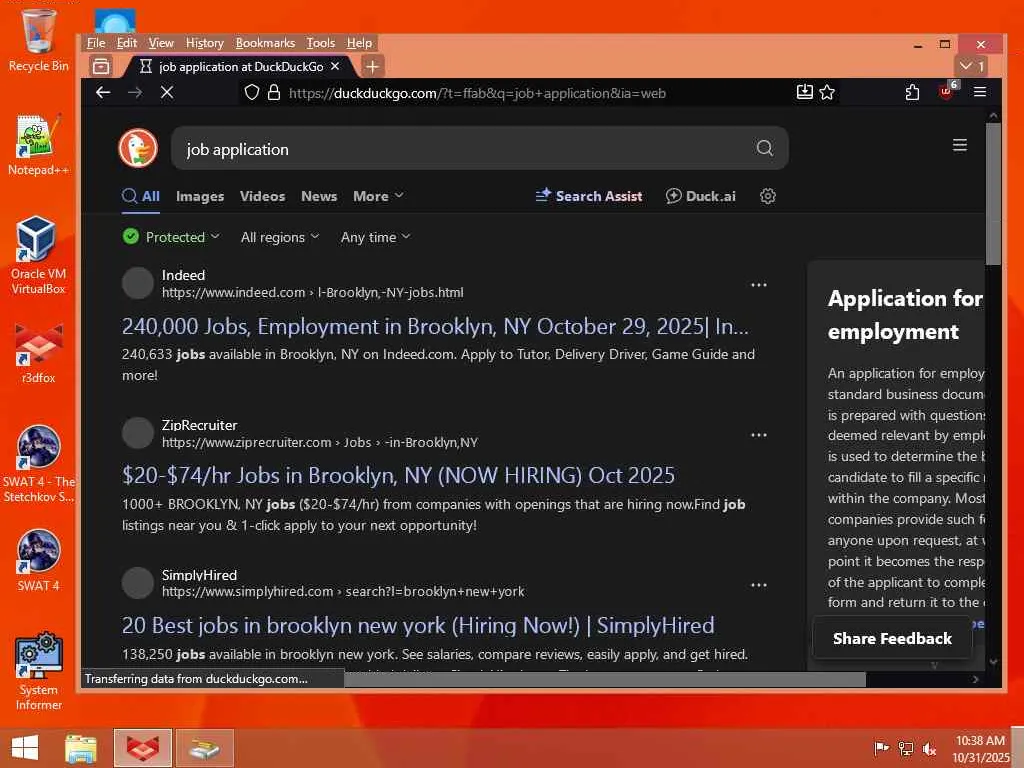Image resolution: width=1024 pixels, height=768 pixels.
Task: Click the muted volume tray icon
Action: click(x=929, y=749)
